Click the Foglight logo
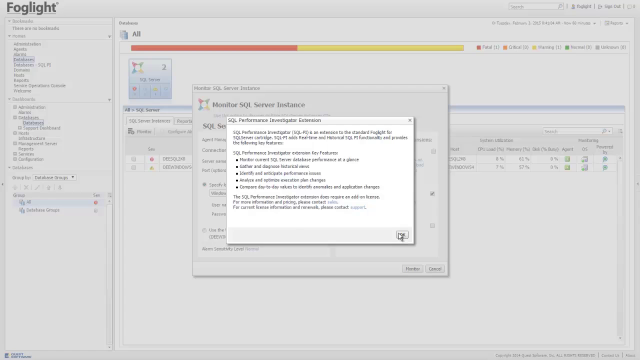Image resolution: width=640 pixels, height=360 pixels. click(x=32, y=7)
